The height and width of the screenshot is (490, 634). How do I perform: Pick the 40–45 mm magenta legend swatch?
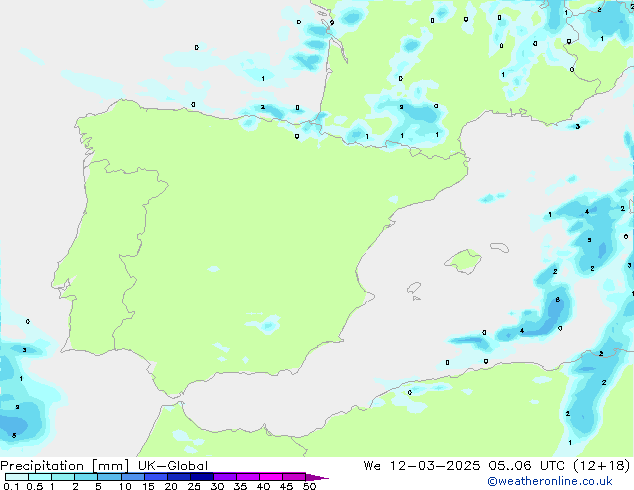(271, 477)
